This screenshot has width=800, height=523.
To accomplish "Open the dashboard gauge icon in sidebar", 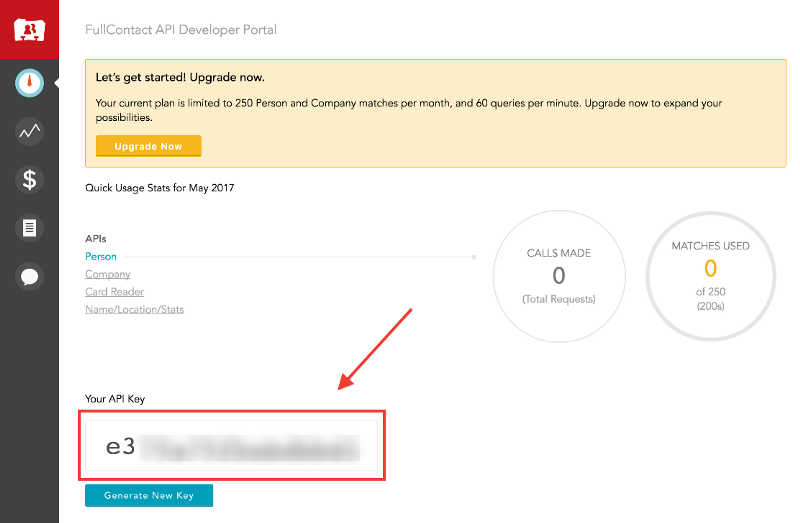I will click(30, 83).
